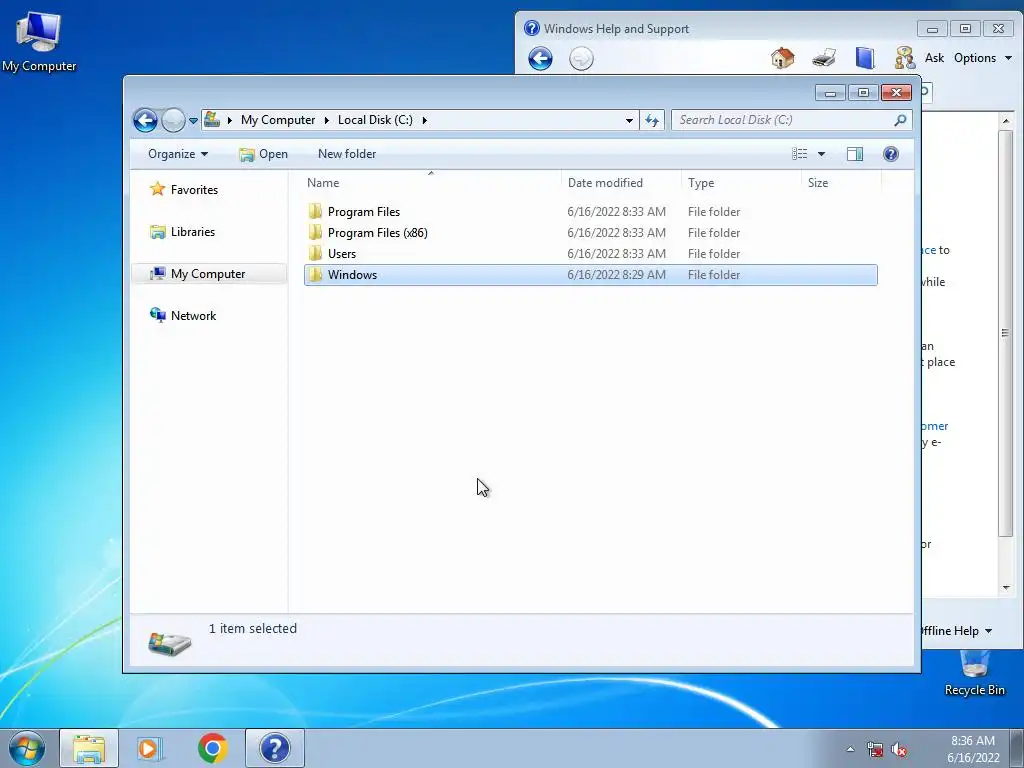
Task: Open Favorites in navigation pane
Action: 194,189
